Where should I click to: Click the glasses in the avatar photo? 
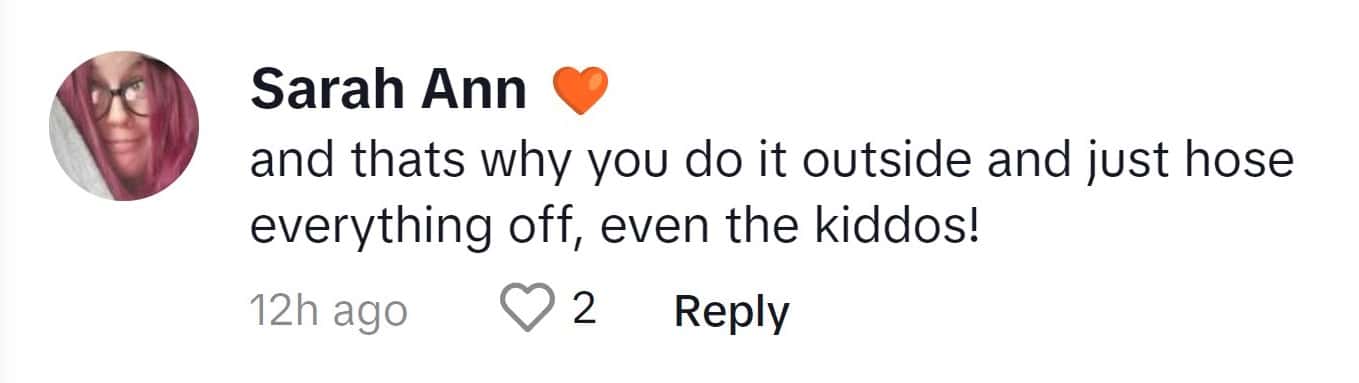click(x=122, y=99)
